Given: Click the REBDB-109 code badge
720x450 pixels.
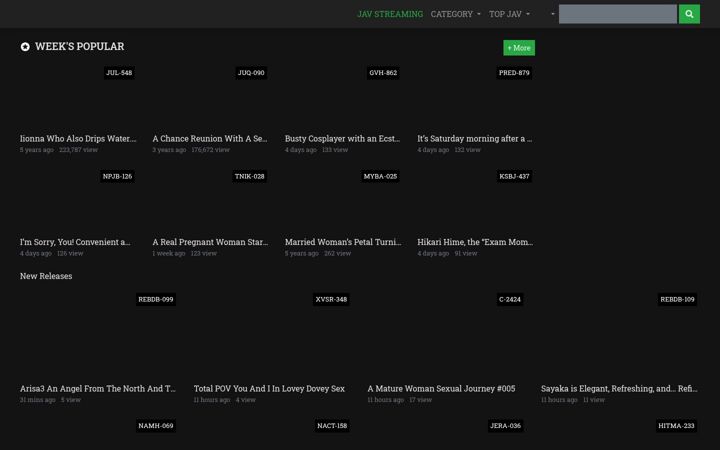Looking at the screenshot, I should coord(677,299).
